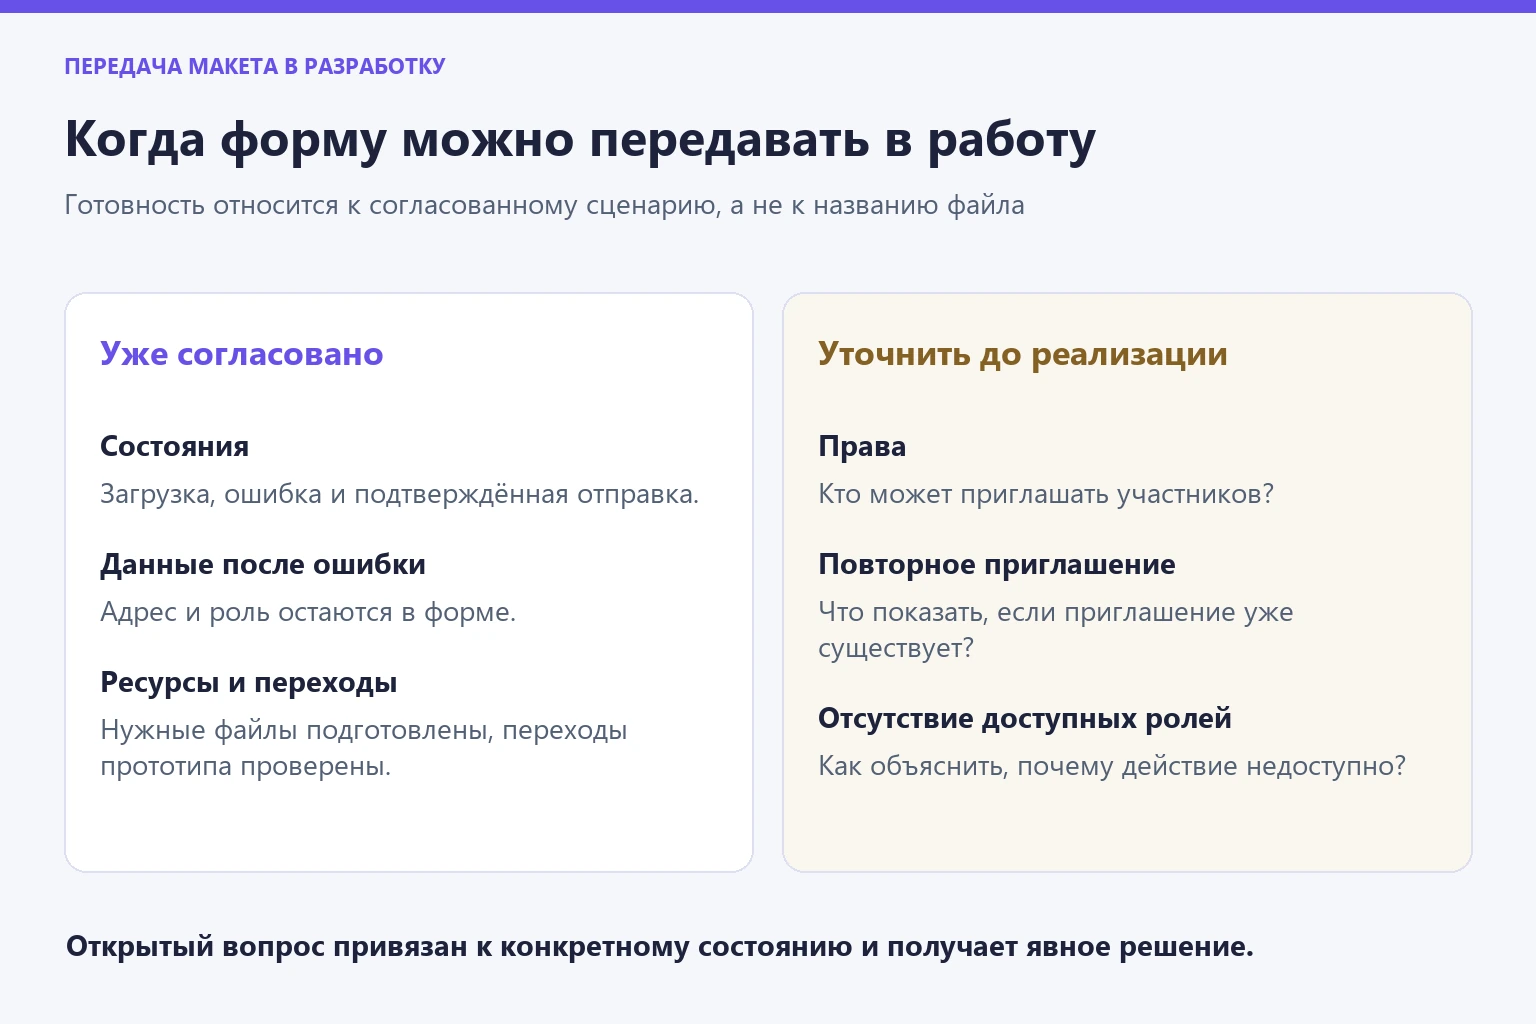Select the 'Повторное приглашение' heading
The height and width of the screenshot is (1024, 1536).
997,564
